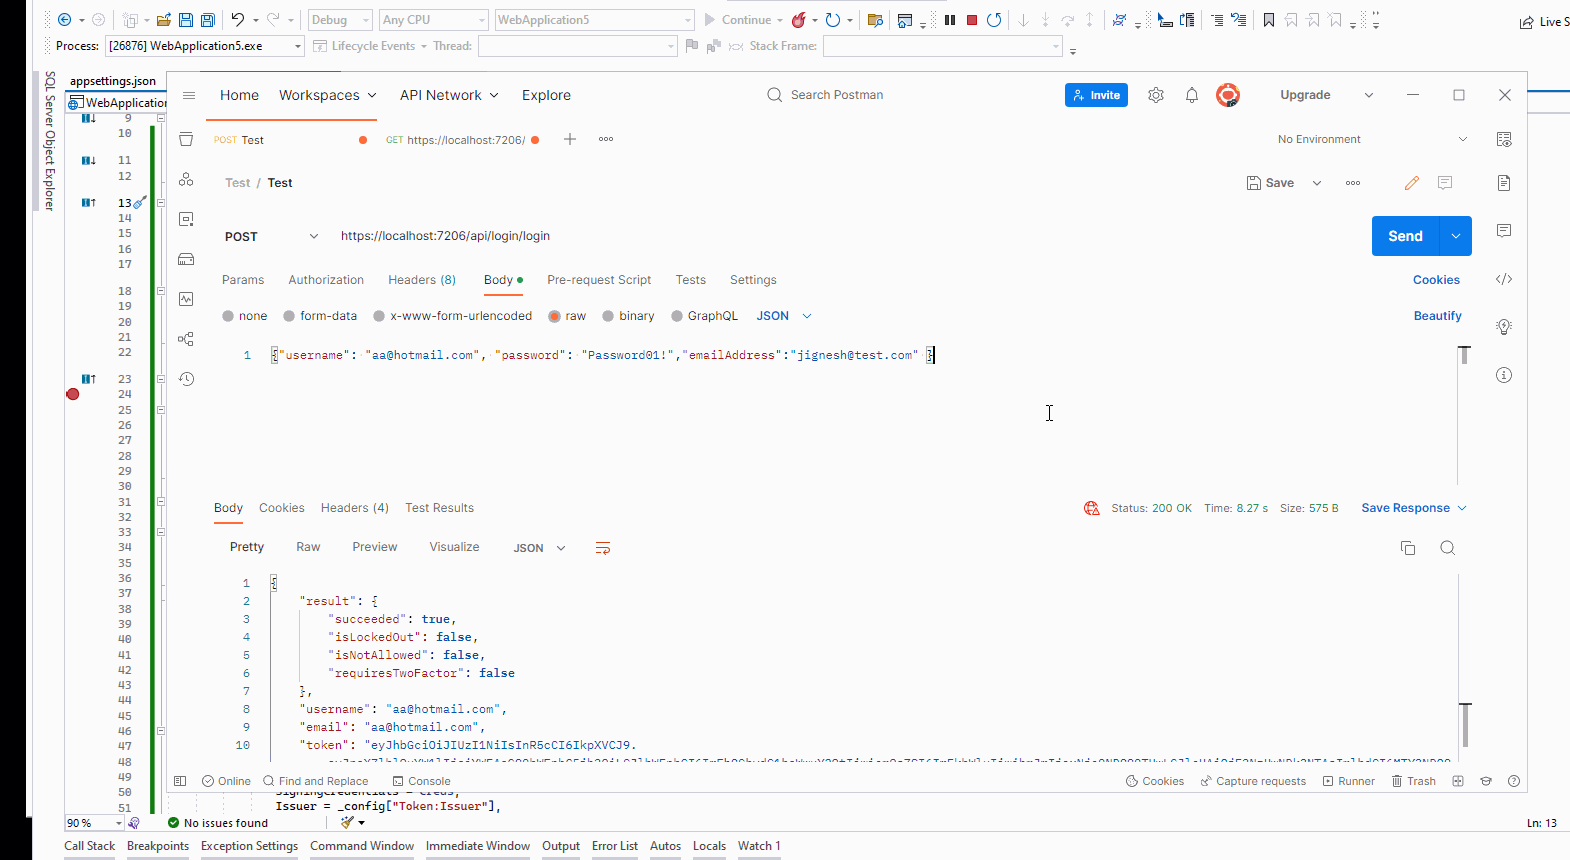1570x860 pixels.
Task: Click the Search Postman field
Action: [836, 95]
